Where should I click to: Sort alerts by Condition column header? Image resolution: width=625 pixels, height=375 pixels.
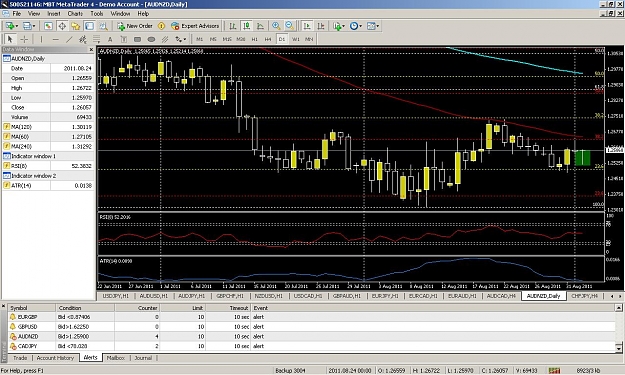point(85,308)
